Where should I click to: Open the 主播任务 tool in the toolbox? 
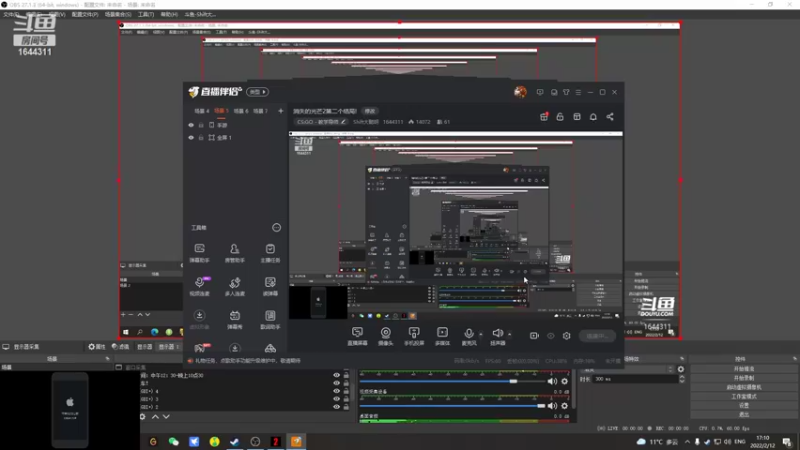point(270,253)
